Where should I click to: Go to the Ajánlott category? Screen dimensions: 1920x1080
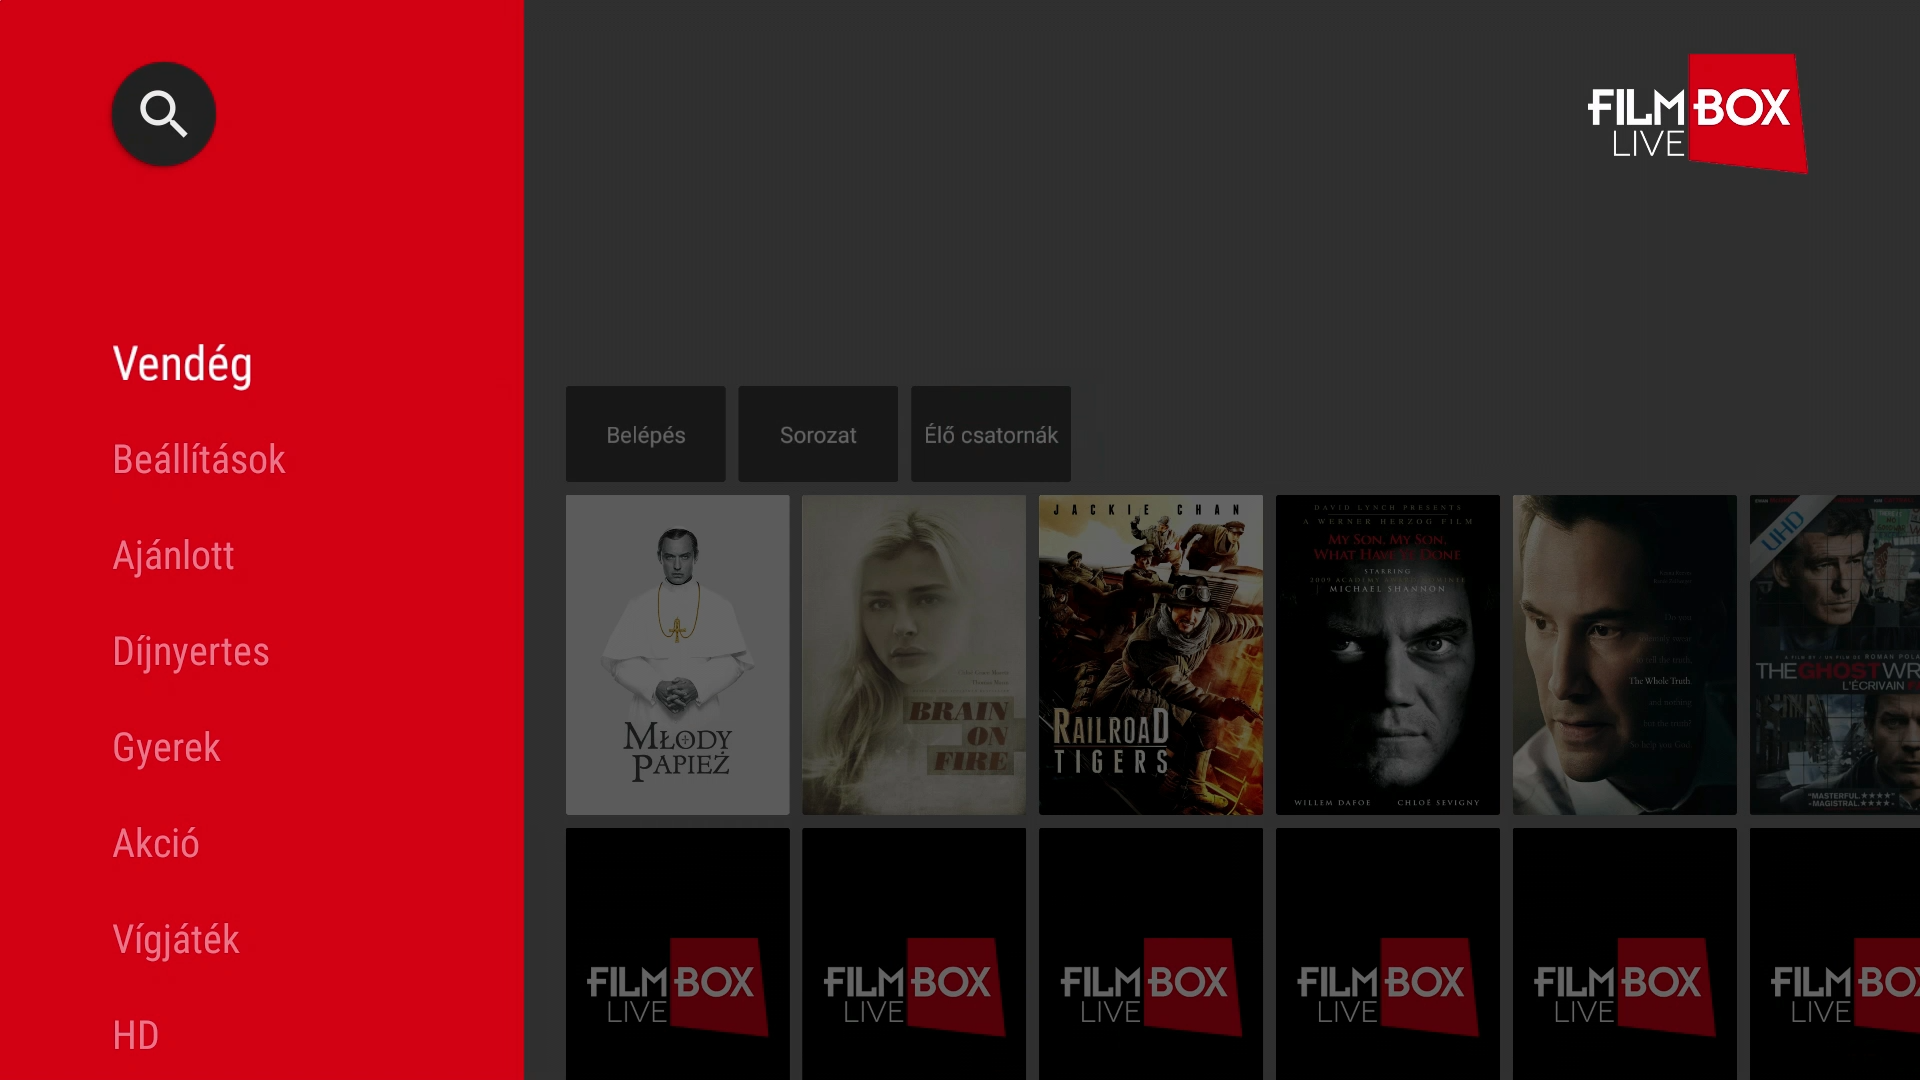(x=173, y=556)
